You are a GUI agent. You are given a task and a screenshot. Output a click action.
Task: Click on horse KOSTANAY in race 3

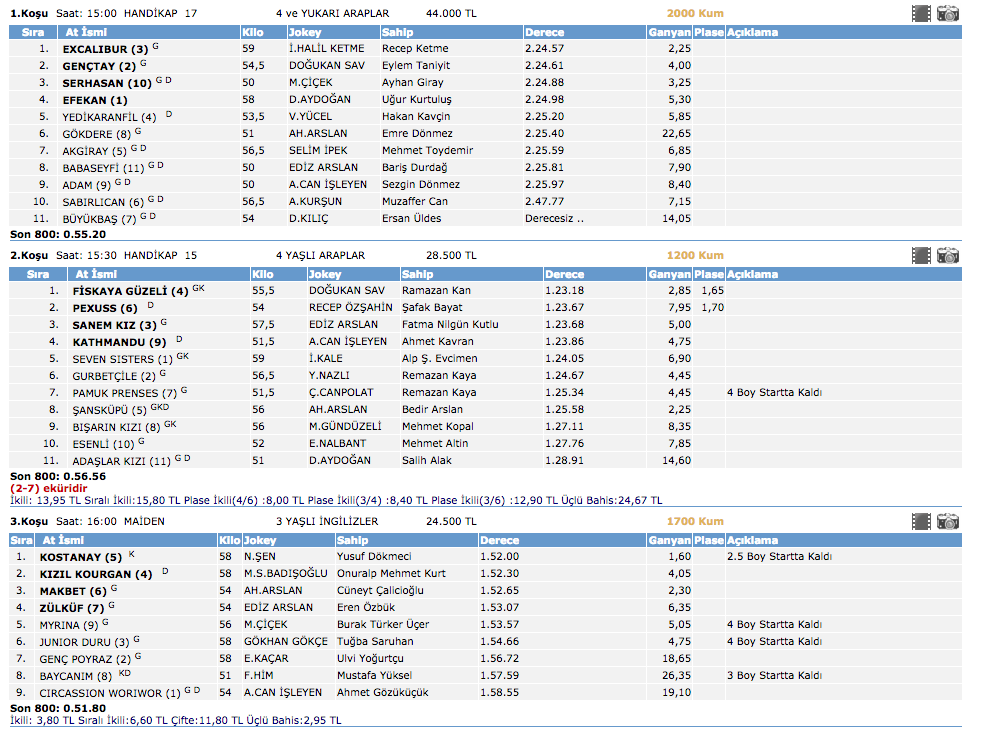(80, 557)
